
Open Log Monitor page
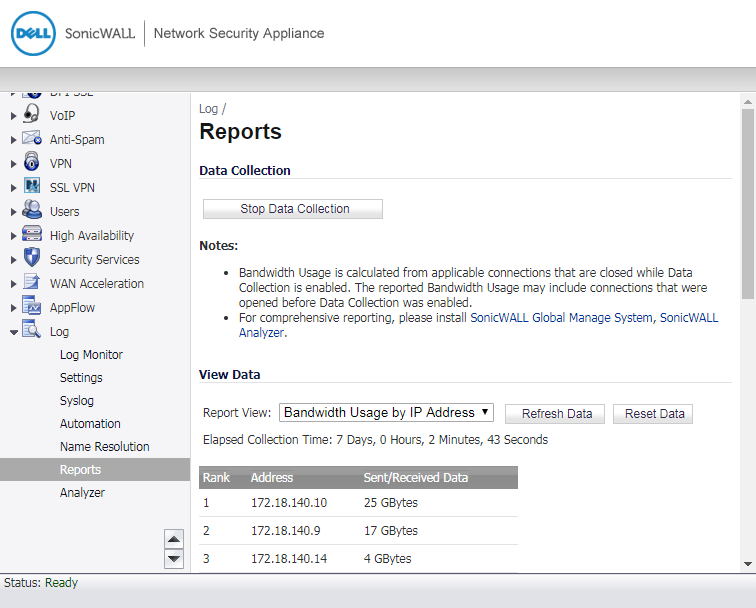click(91, 355)
